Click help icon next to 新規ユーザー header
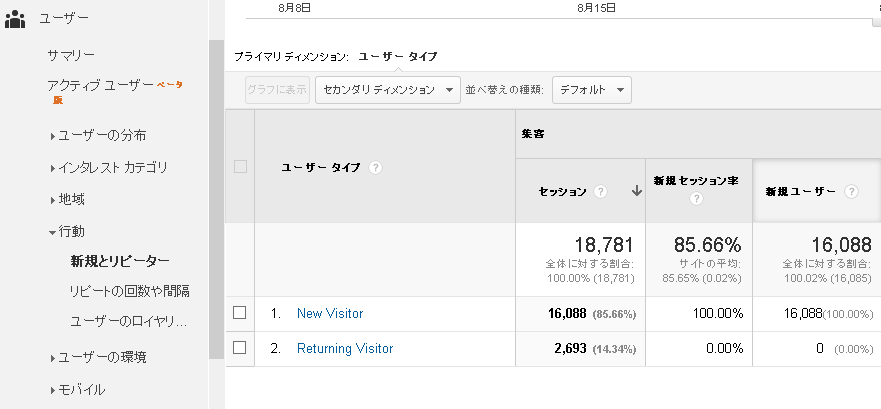Viewport: 881px width, 409px height. pyautogui.click(x=851, y=192)
